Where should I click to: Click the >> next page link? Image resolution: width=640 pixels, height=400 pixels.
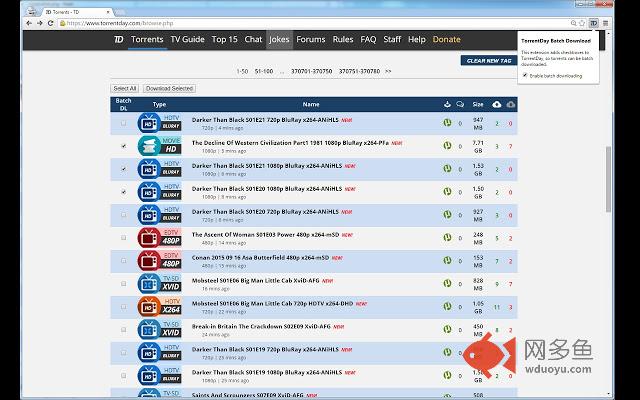click(x=388, y=71)
